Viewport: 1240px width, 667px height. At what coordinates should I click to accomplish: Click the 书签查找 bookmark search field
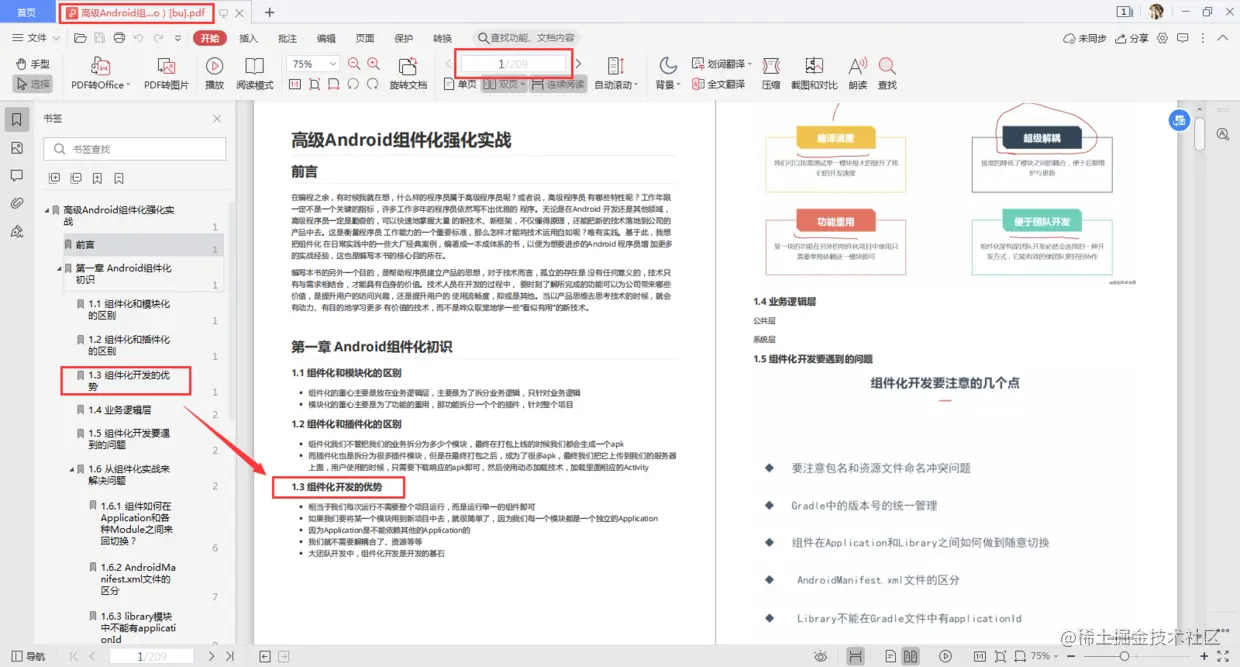[135, 149]
